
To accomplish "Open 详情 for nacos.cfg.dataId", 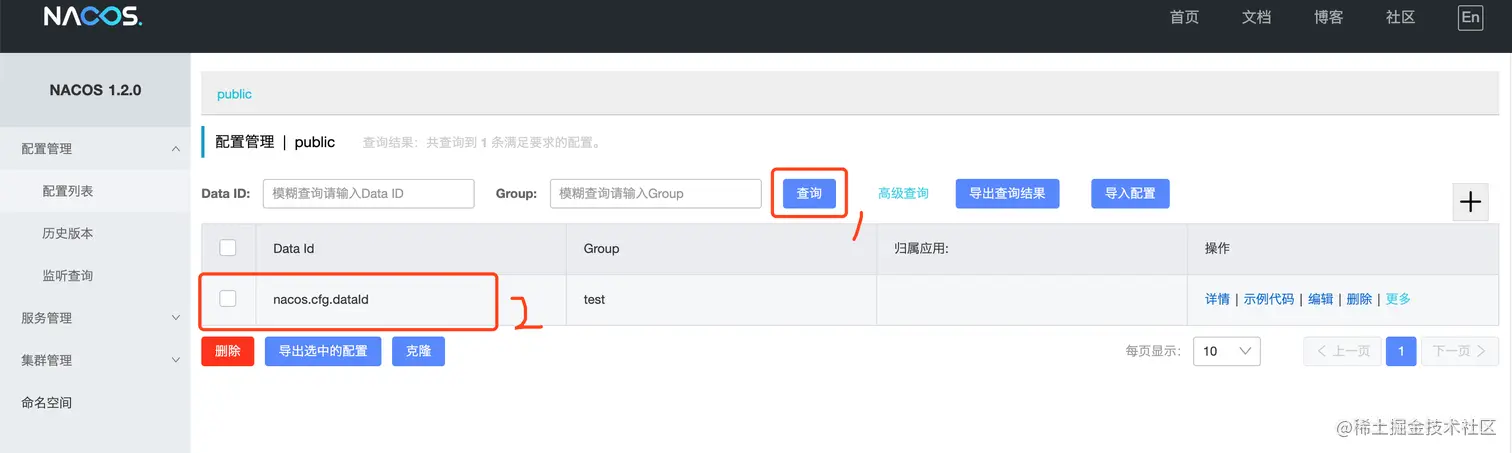I will tap(1217, 299).
